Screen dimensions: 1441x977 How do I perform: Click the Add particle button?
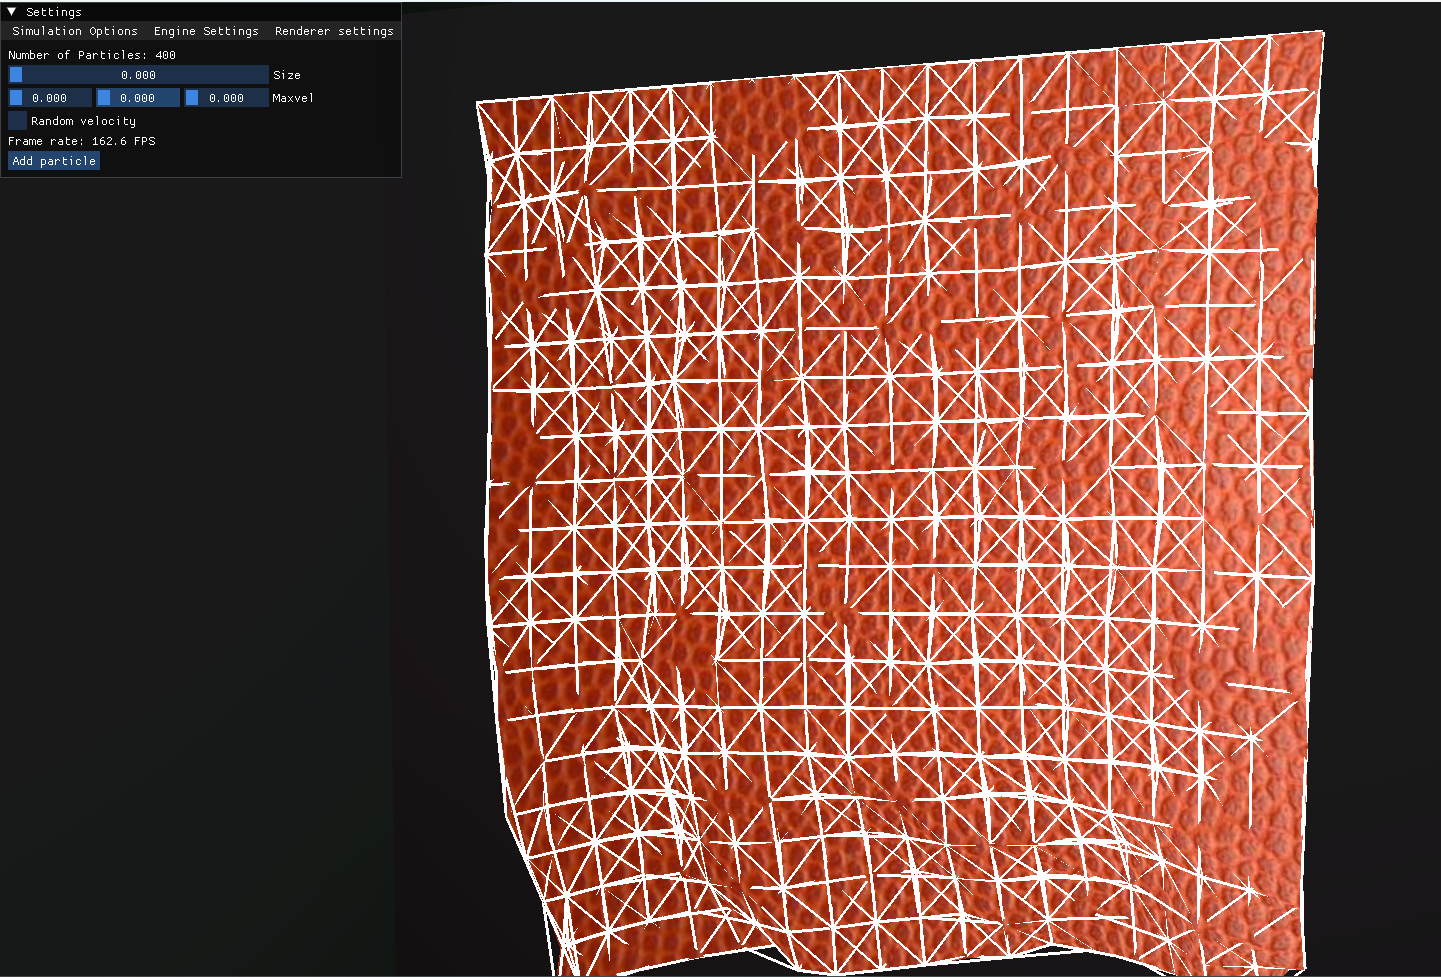[x=53, y=160]
